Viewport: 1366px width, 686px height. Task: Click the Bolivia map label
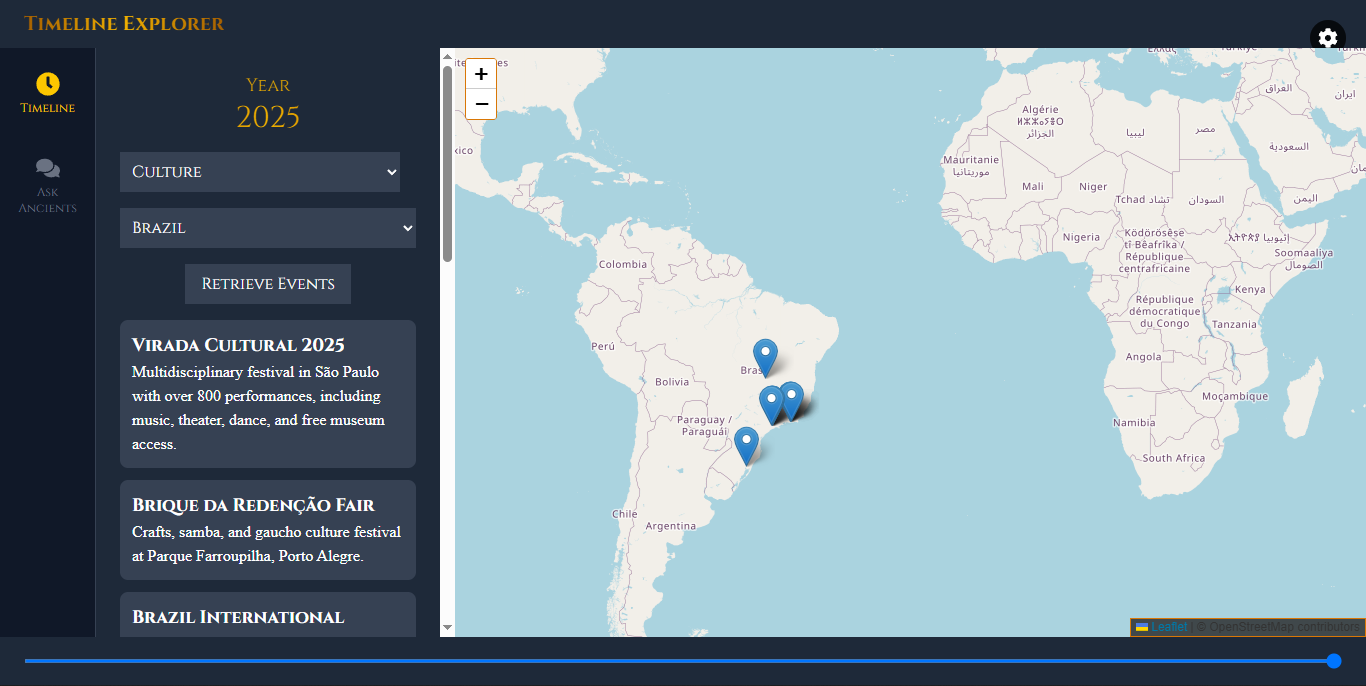coord(672,382)
